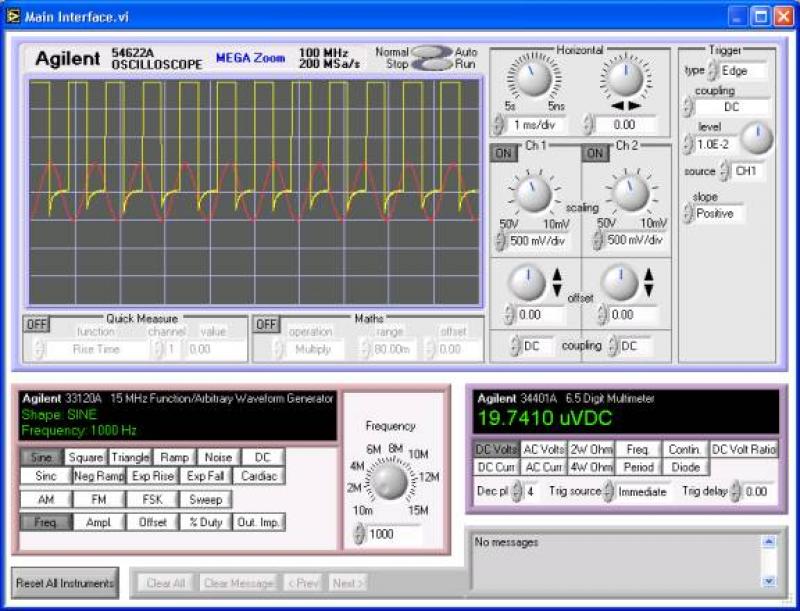The width and height of the screenshot is (800, 611).
Task: Step the trigger source CH1 selector
Action: click(x=724, y=171)
